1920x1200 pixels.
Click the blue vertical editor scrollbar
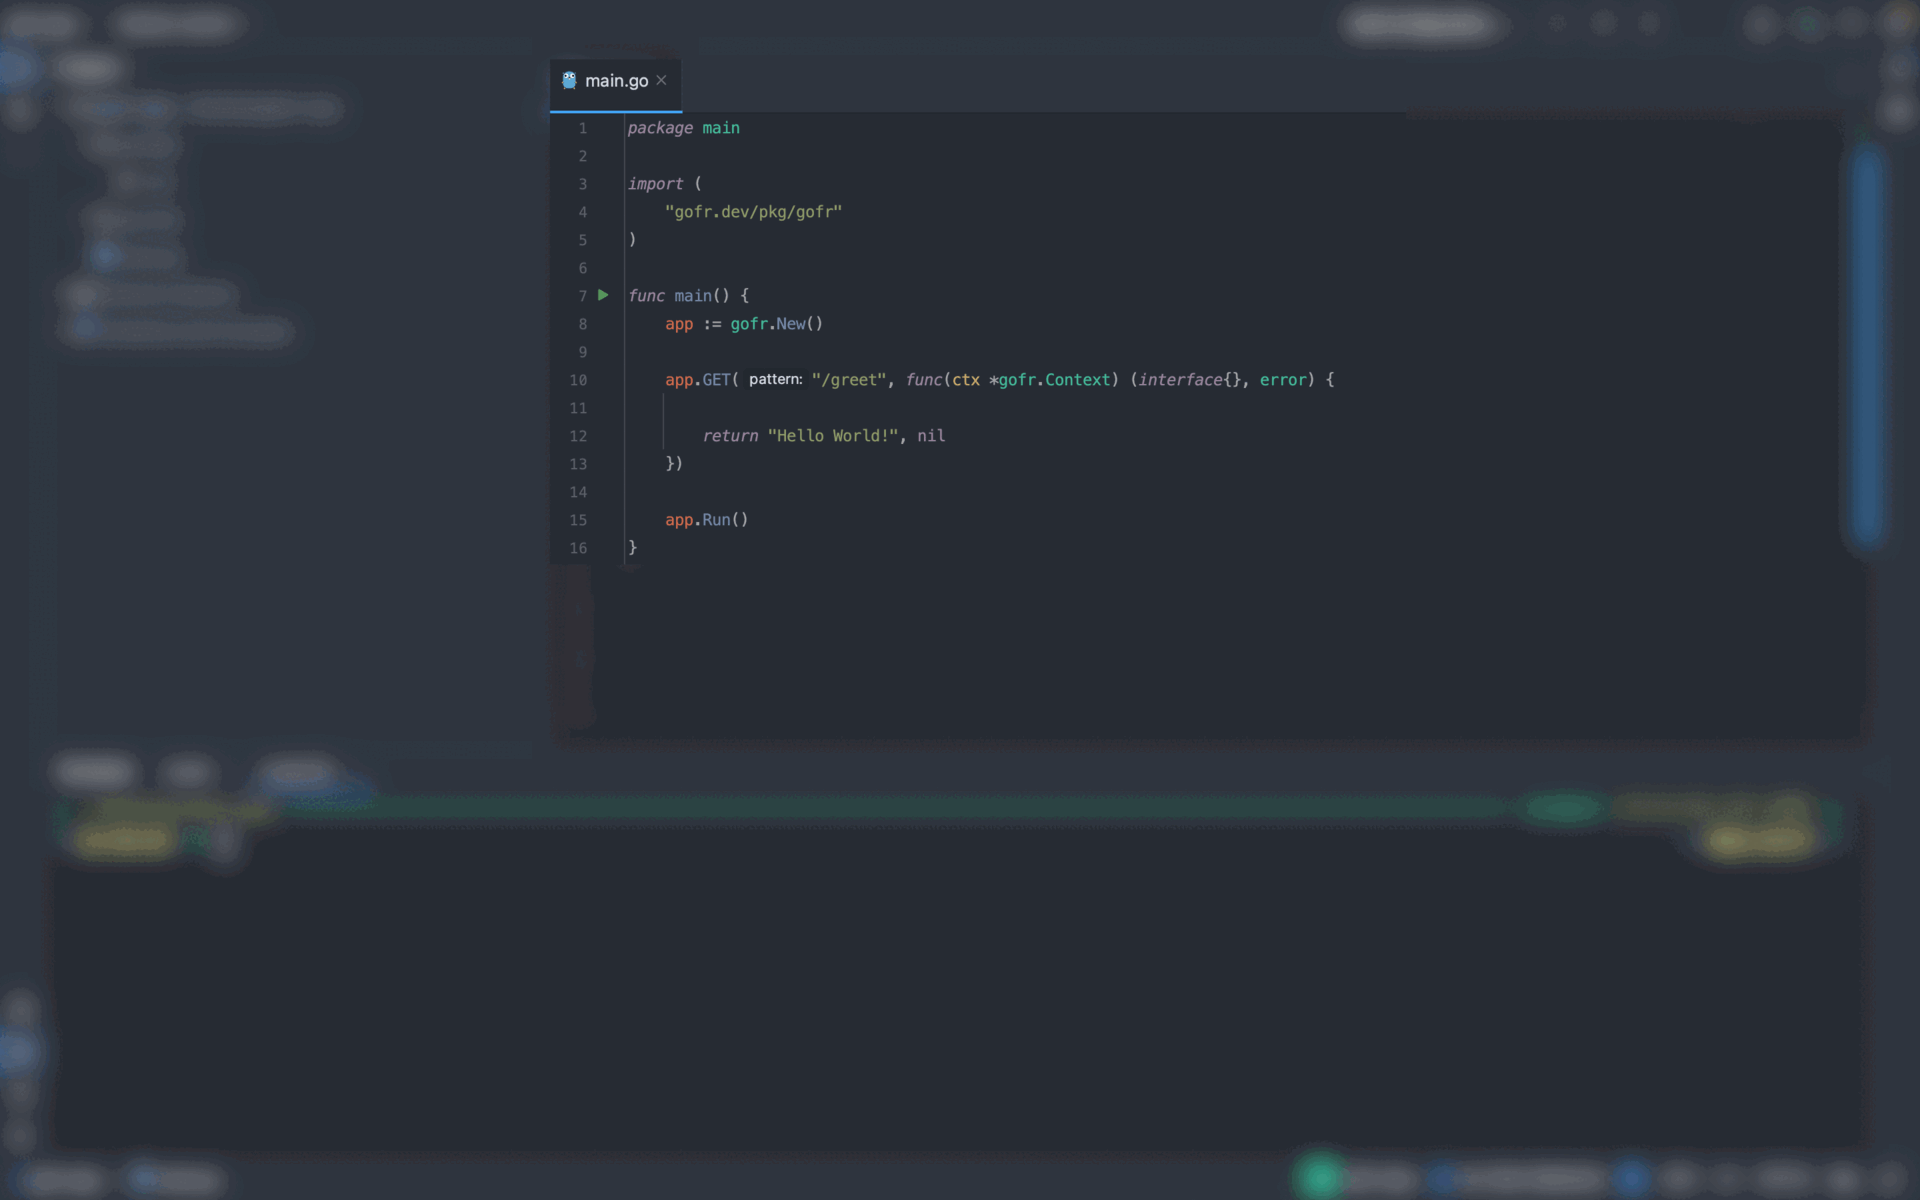[x=1866, y=345]
